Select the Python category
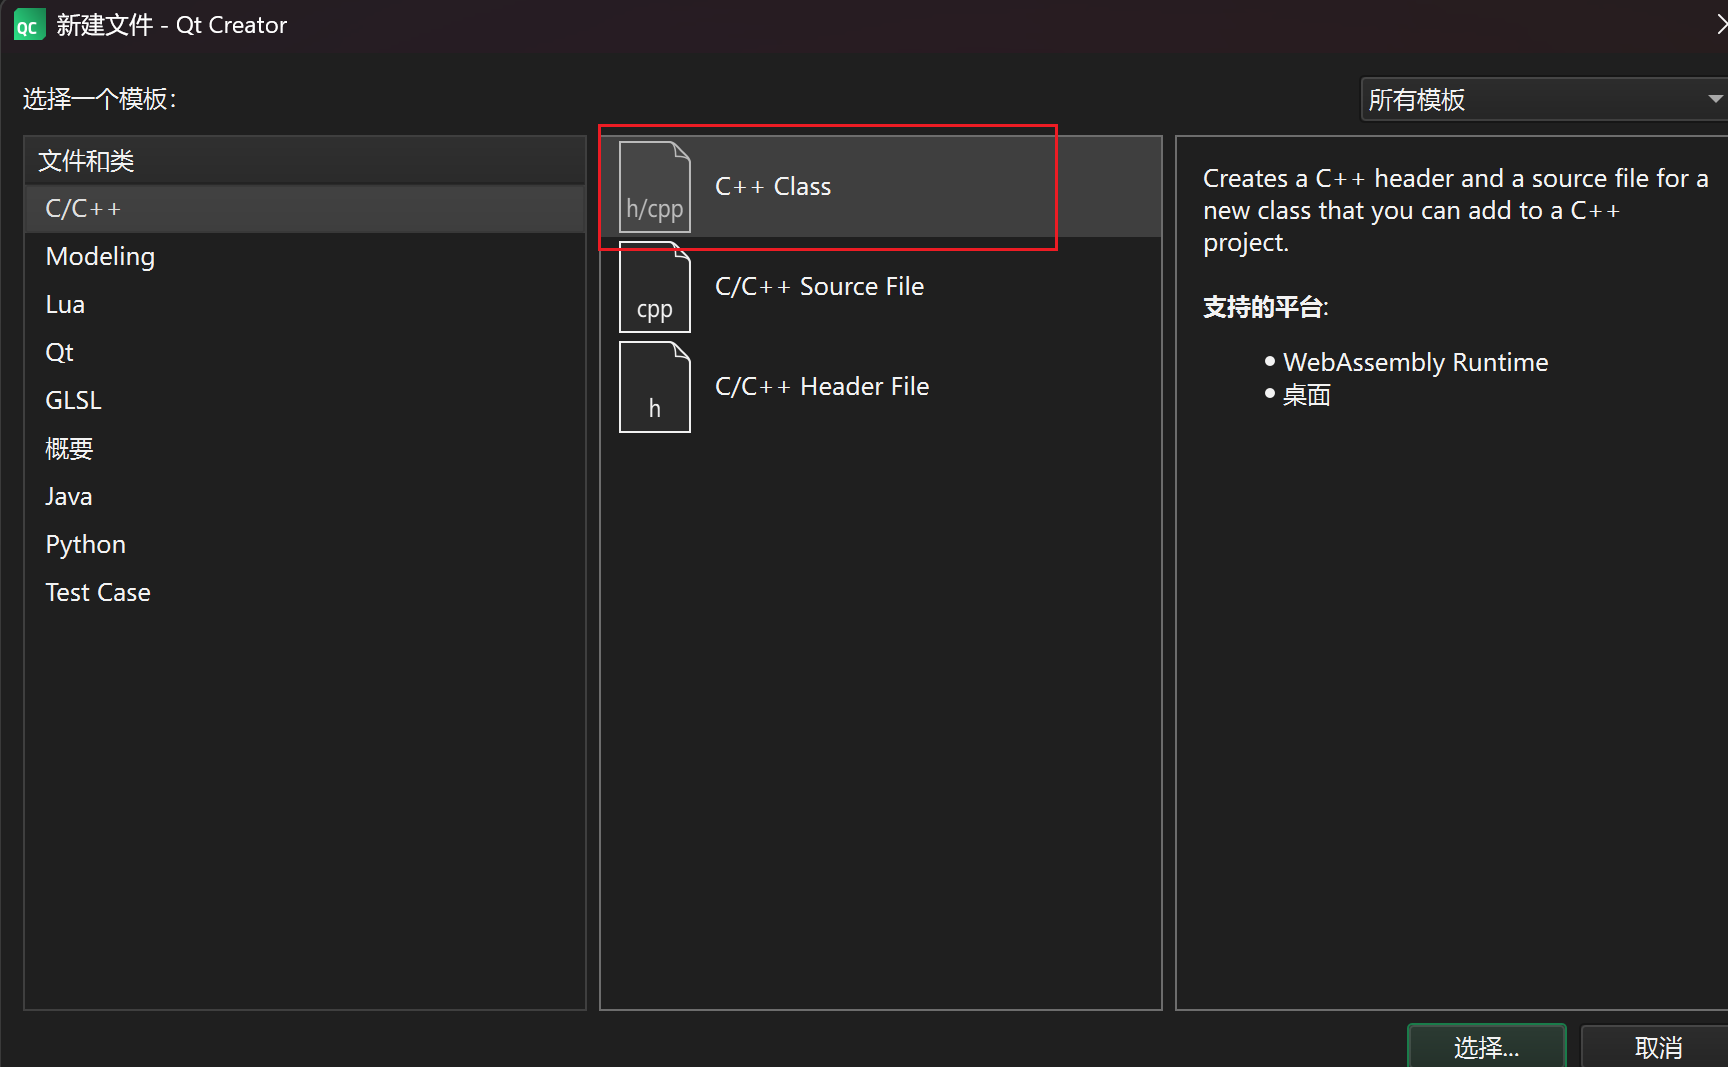Image resolution: width=1728 pixels, height=1067 pixels. (x=305, y=545)
